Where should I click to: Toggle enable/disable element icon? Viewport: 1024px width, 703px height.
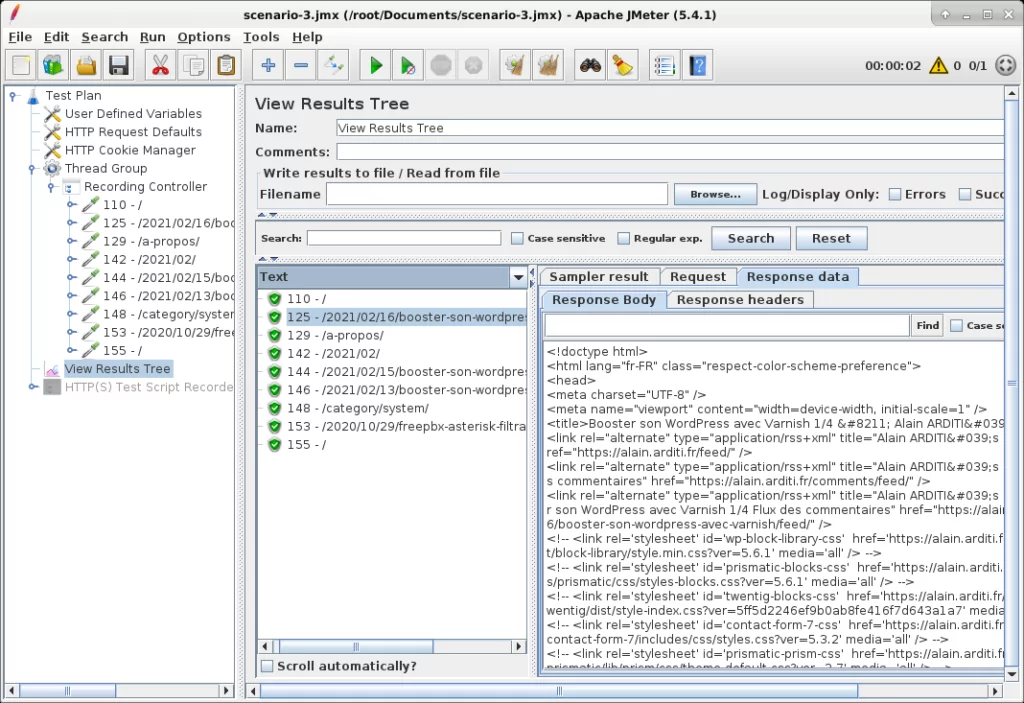[x=334, y=65]
